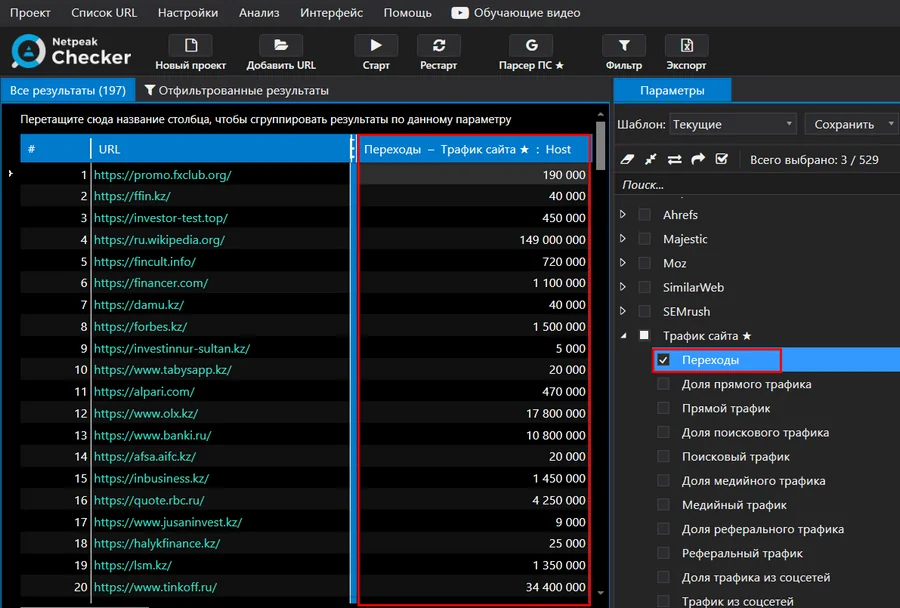This screenshot has height=608, width=900.
Task: Click the # column header
Action: coord(55,149)
